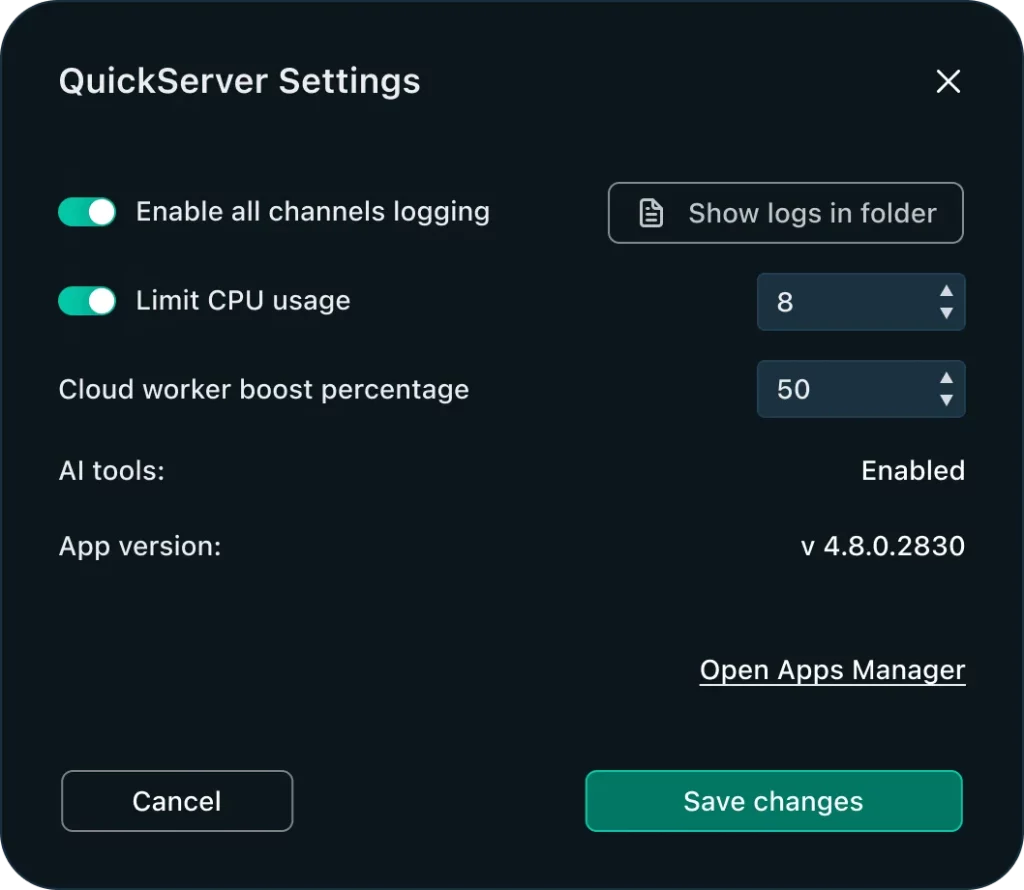The height and width of the screenshot is (890, 1024).
Task: Save changes with the green button
Action: click(x=774, y=801)
